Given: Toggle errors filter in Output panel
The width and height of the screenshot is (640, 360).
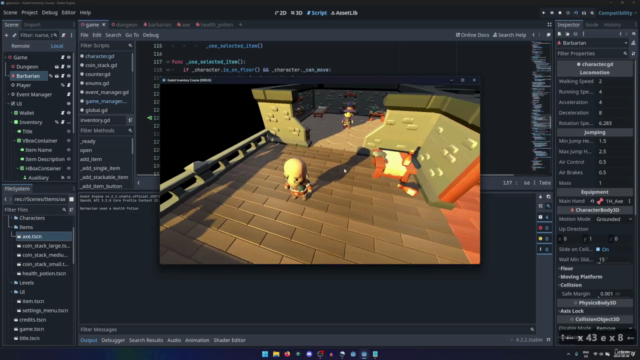Looking at the screenshot, I should [x=544, y=228].
